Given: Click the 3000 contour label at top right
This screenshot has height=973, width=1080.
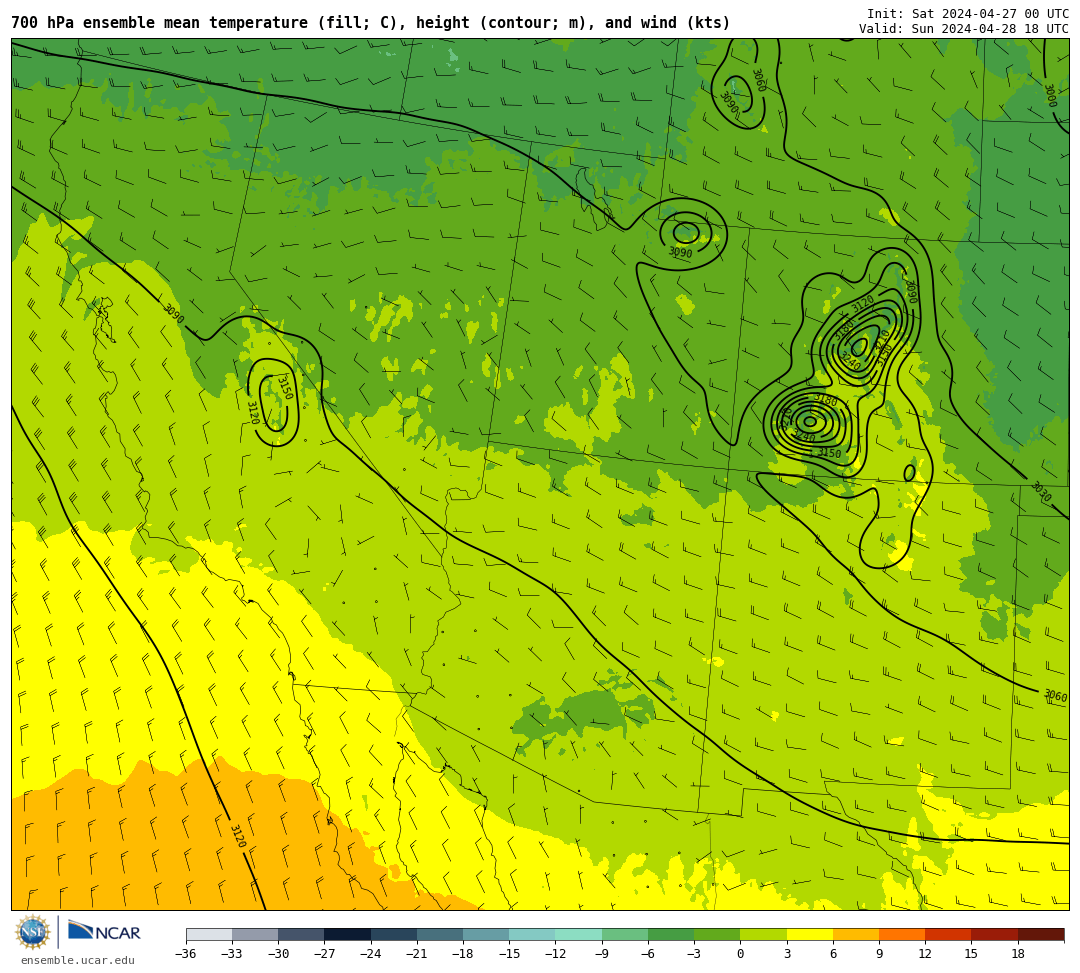Looking at the screenshot, I should coord(1050,96).
